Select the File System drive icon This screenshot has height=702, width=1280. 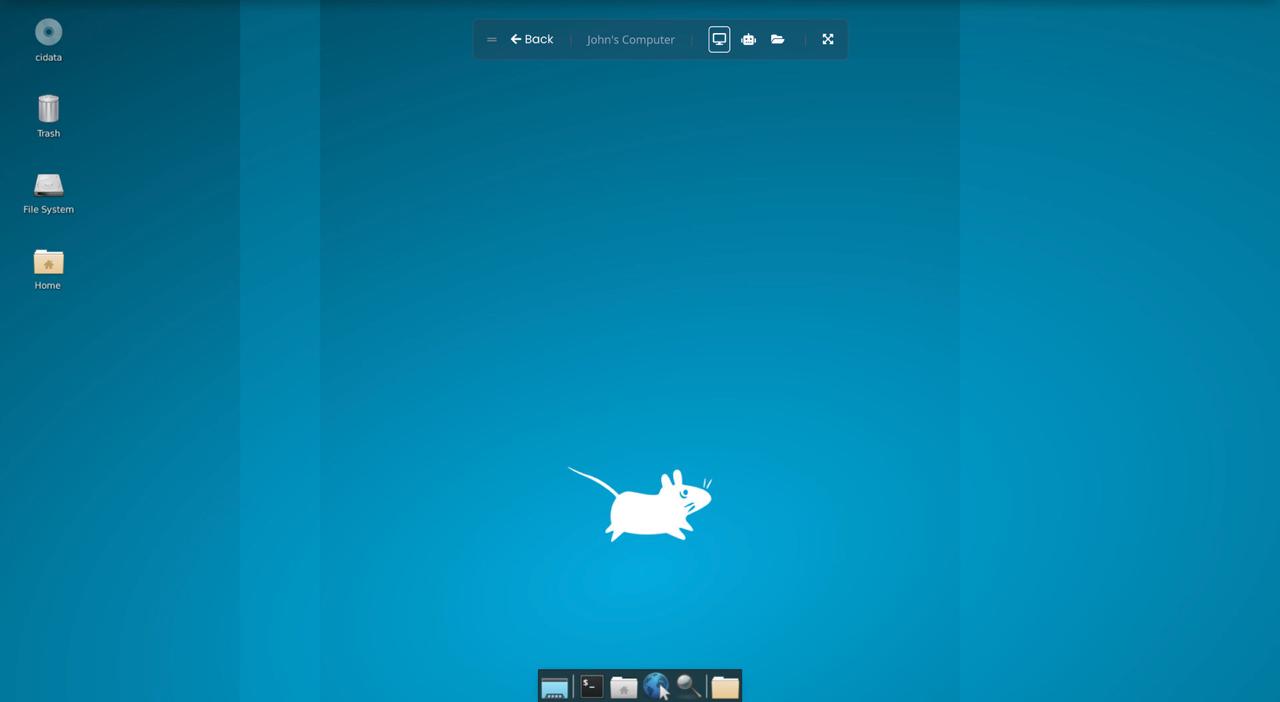point(48,185)
